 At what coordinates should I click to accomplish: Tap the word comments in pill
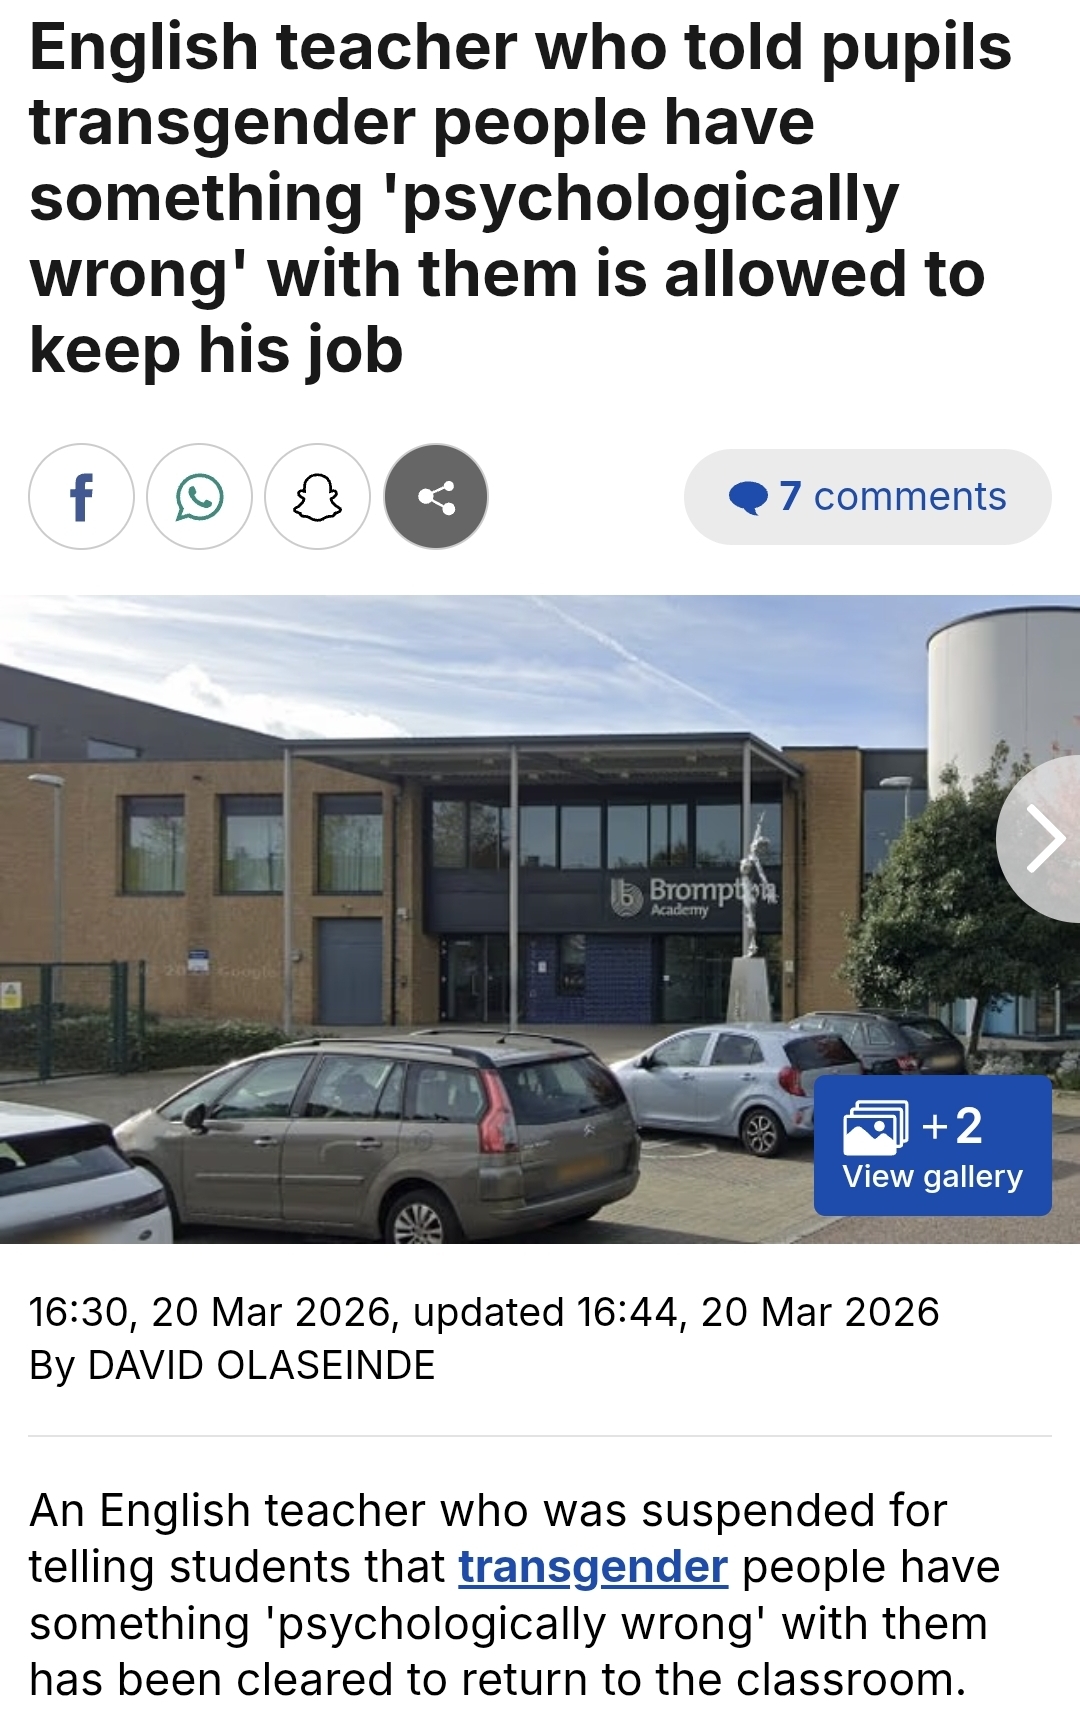(910, 497)
